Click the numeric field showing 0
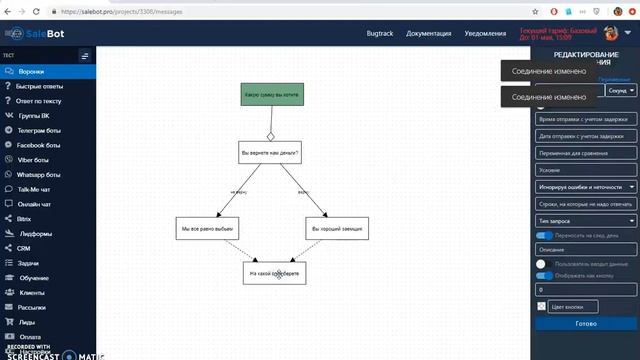640x360 pixels. pyautogui.click(x=586, y=289)
